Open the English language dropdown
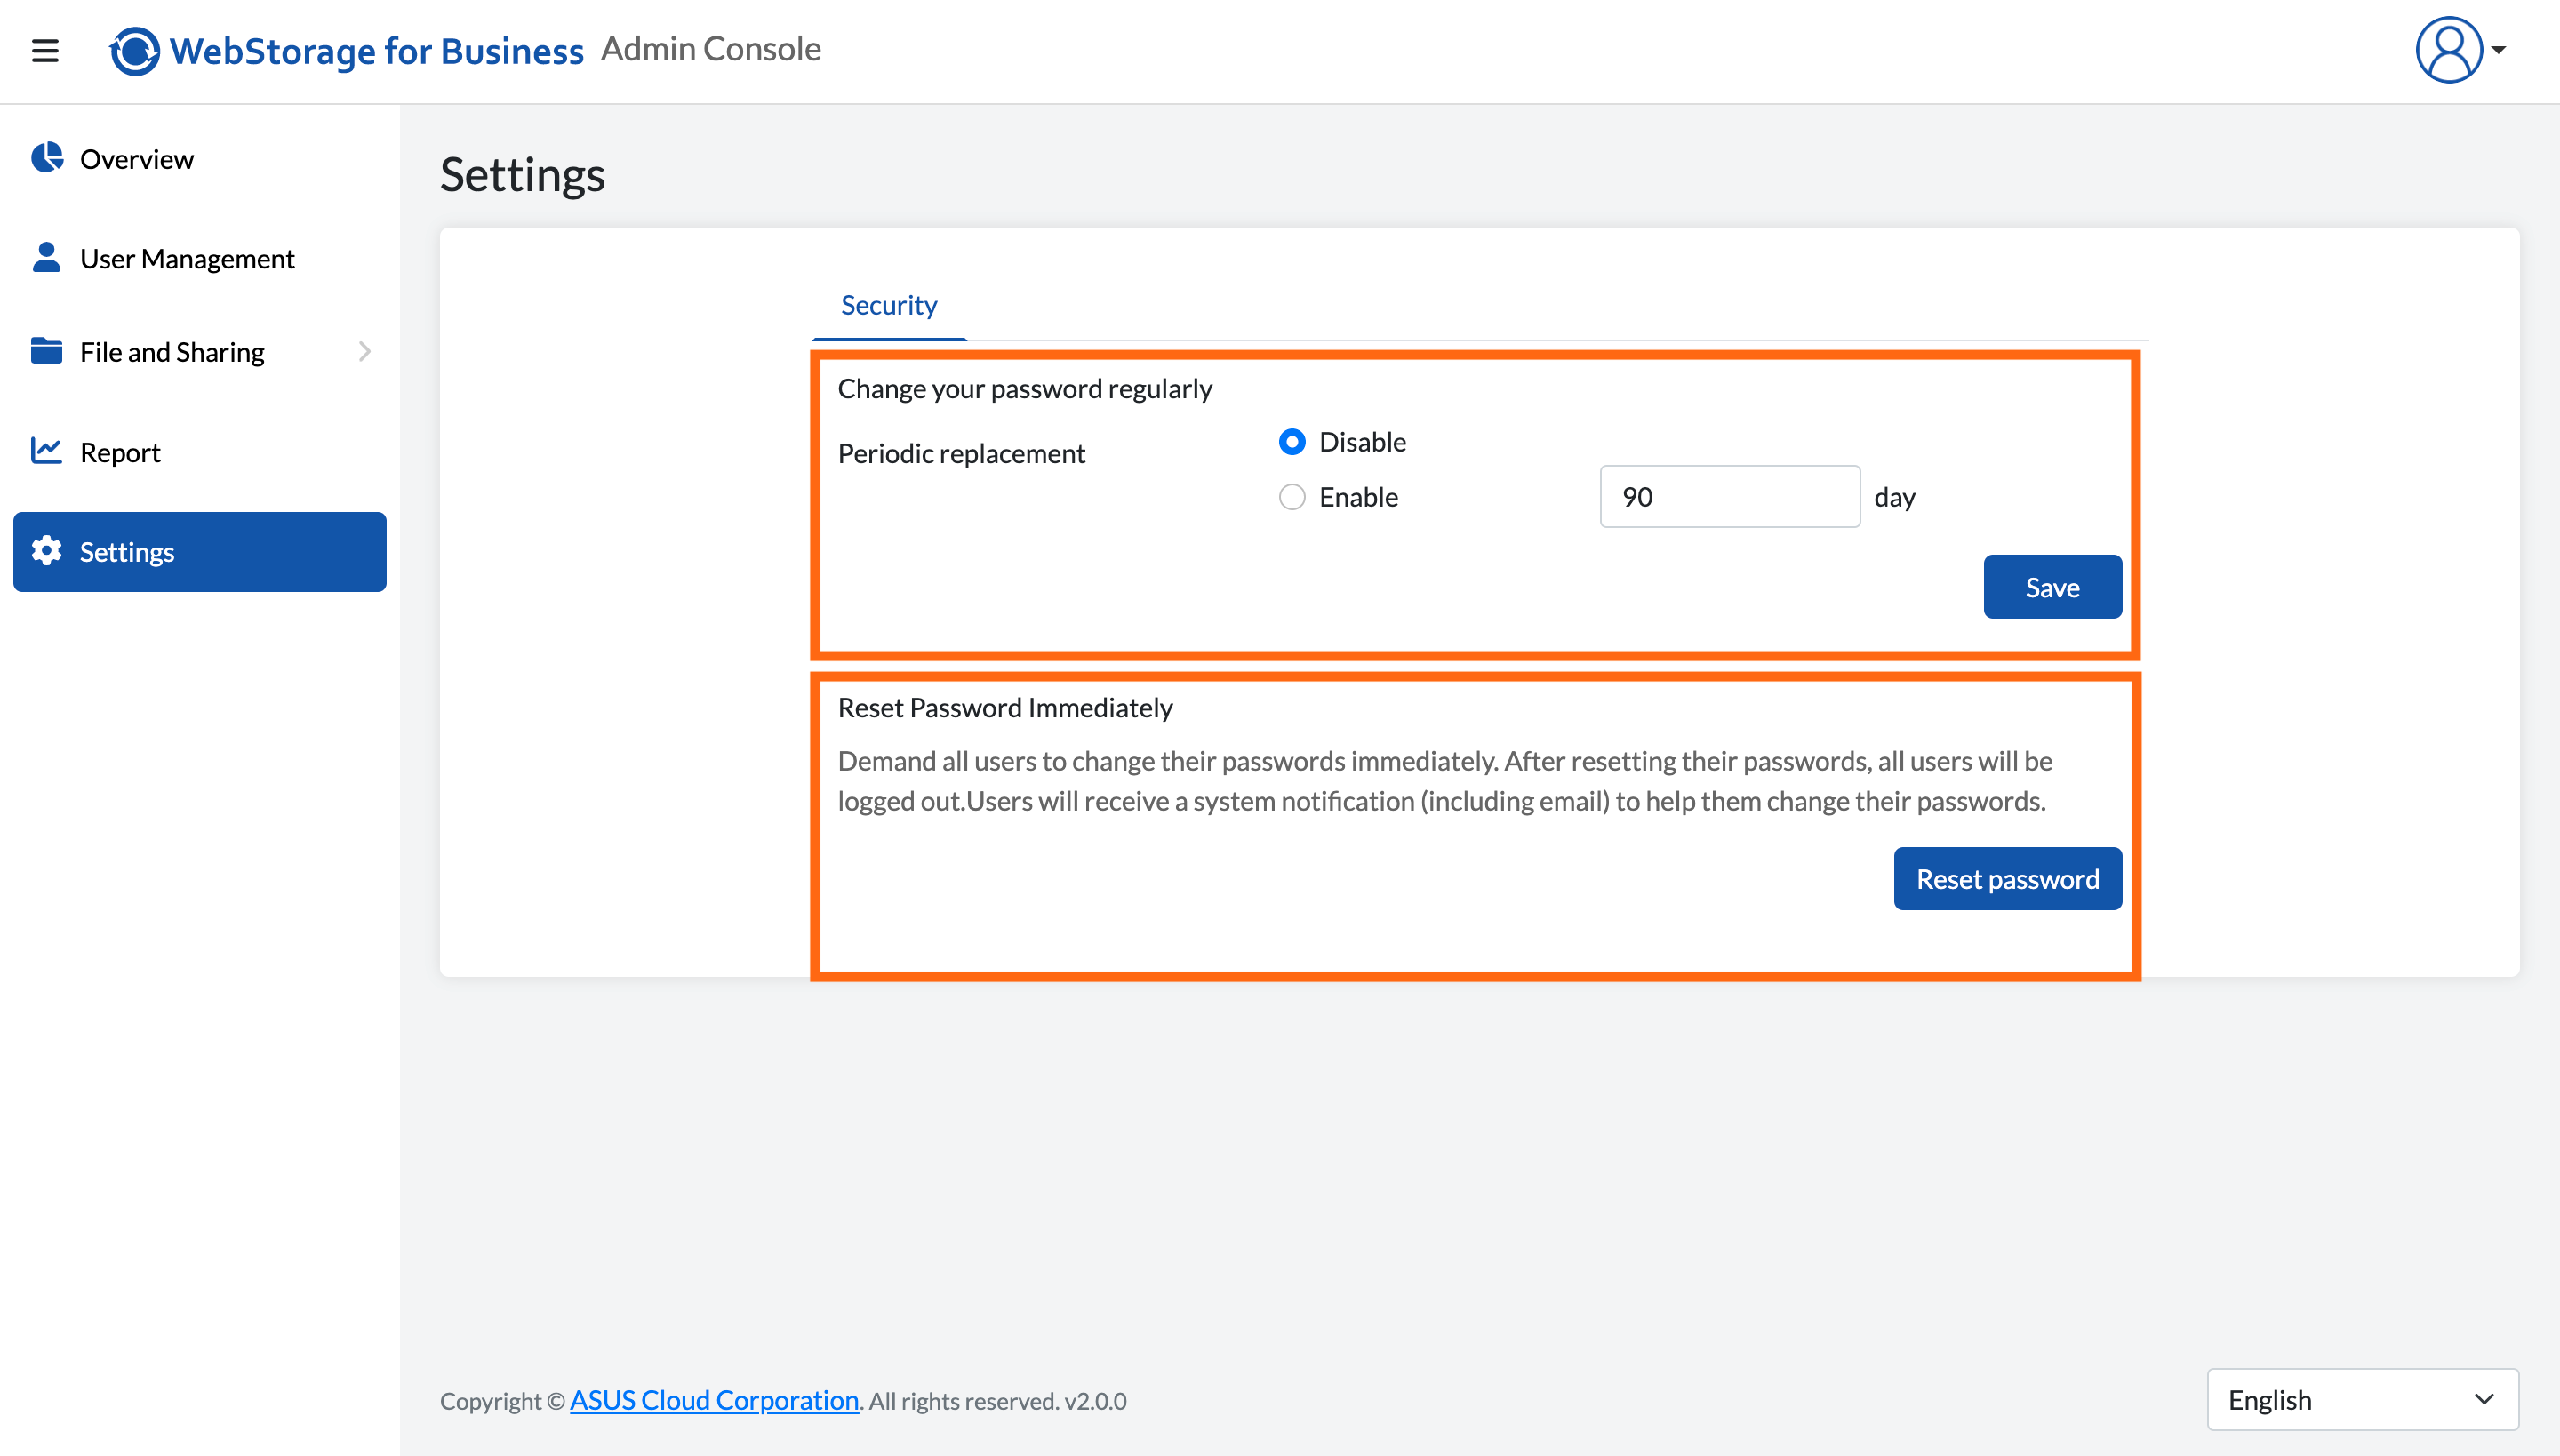This screenshot has height=1456, width=2560. (2362, 1399)
